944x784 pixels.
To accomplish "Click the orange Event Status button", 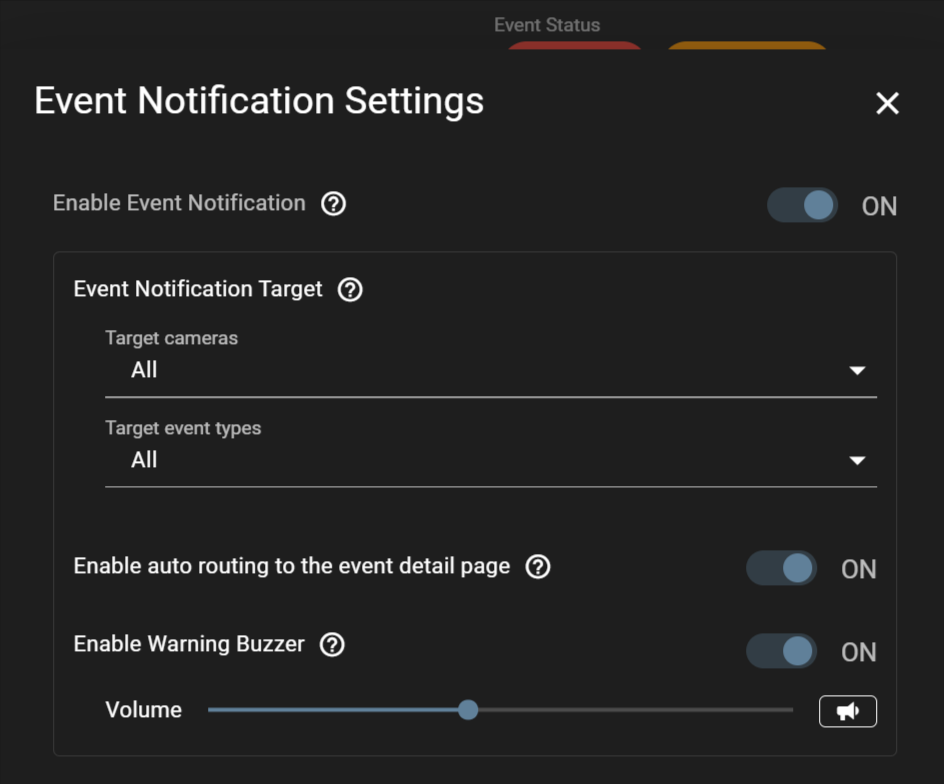I will (x=746, y=45).
